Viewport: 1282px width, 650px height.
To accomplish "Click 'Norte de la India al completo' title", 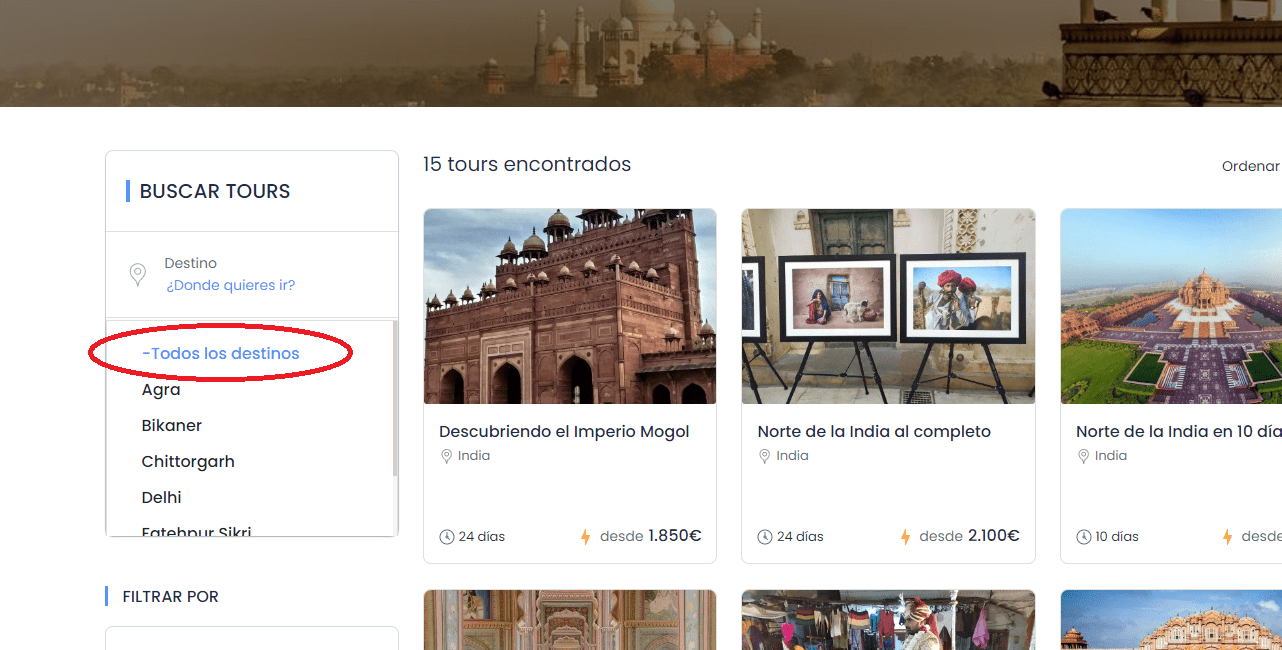I will pos(874,432).
